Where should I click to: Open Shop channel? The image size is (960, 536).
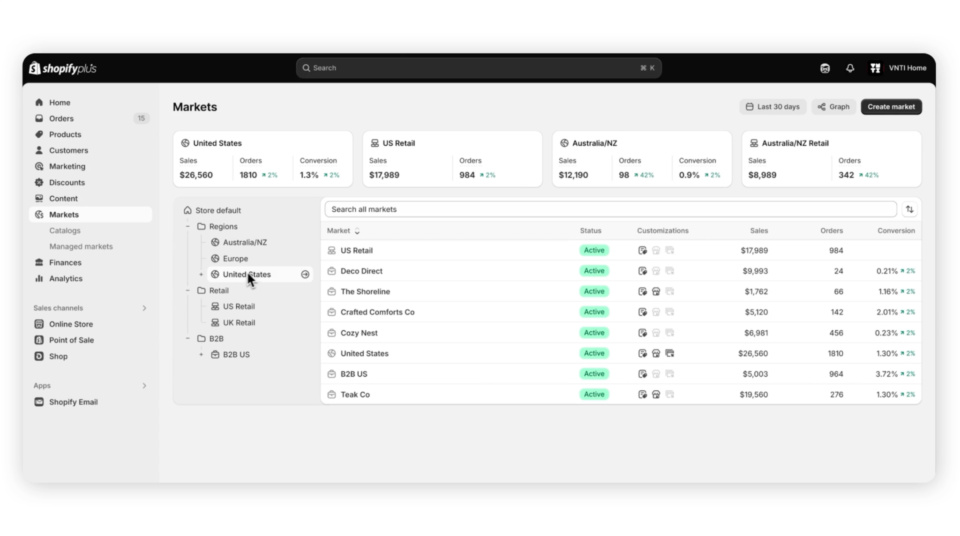click(90, 356)
